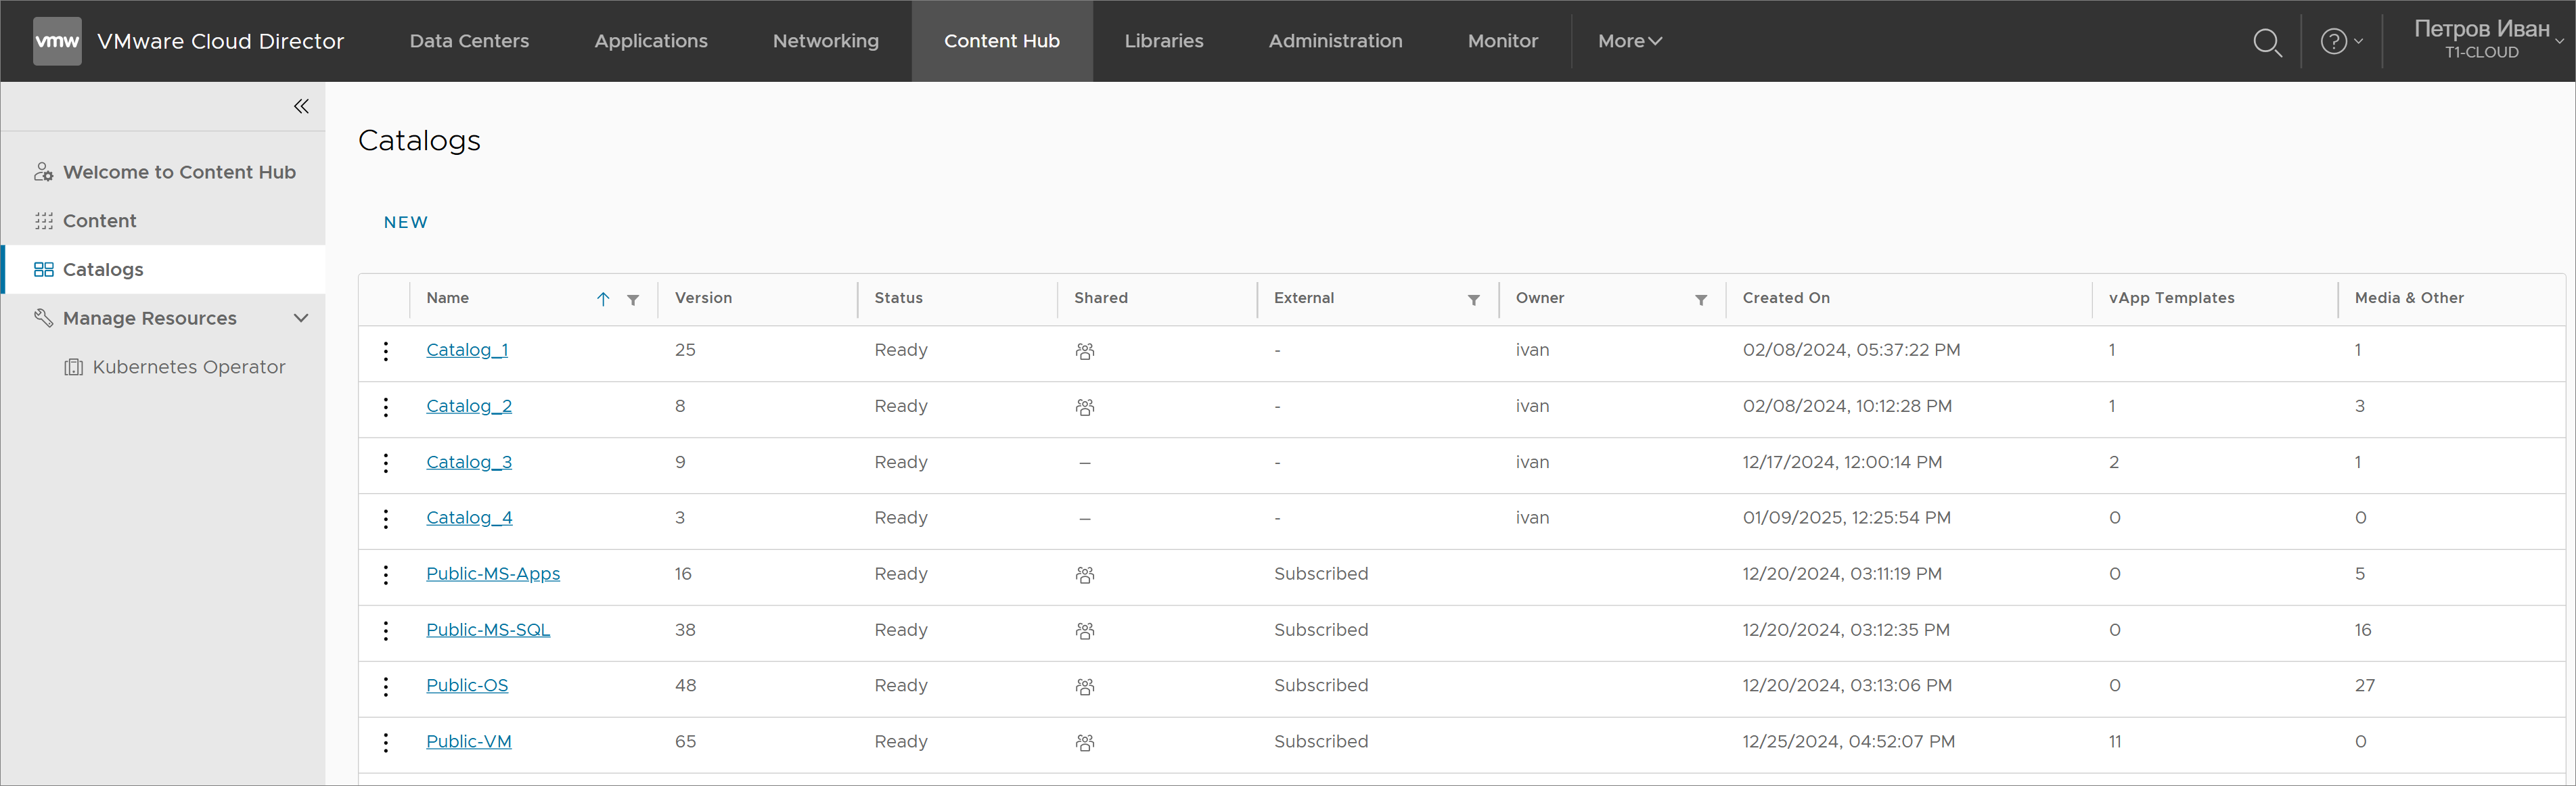This screenshot has width=2576, height=786.
Task: Click shared icon in Public-MS-SQL row
Action: click(1085, 631)
